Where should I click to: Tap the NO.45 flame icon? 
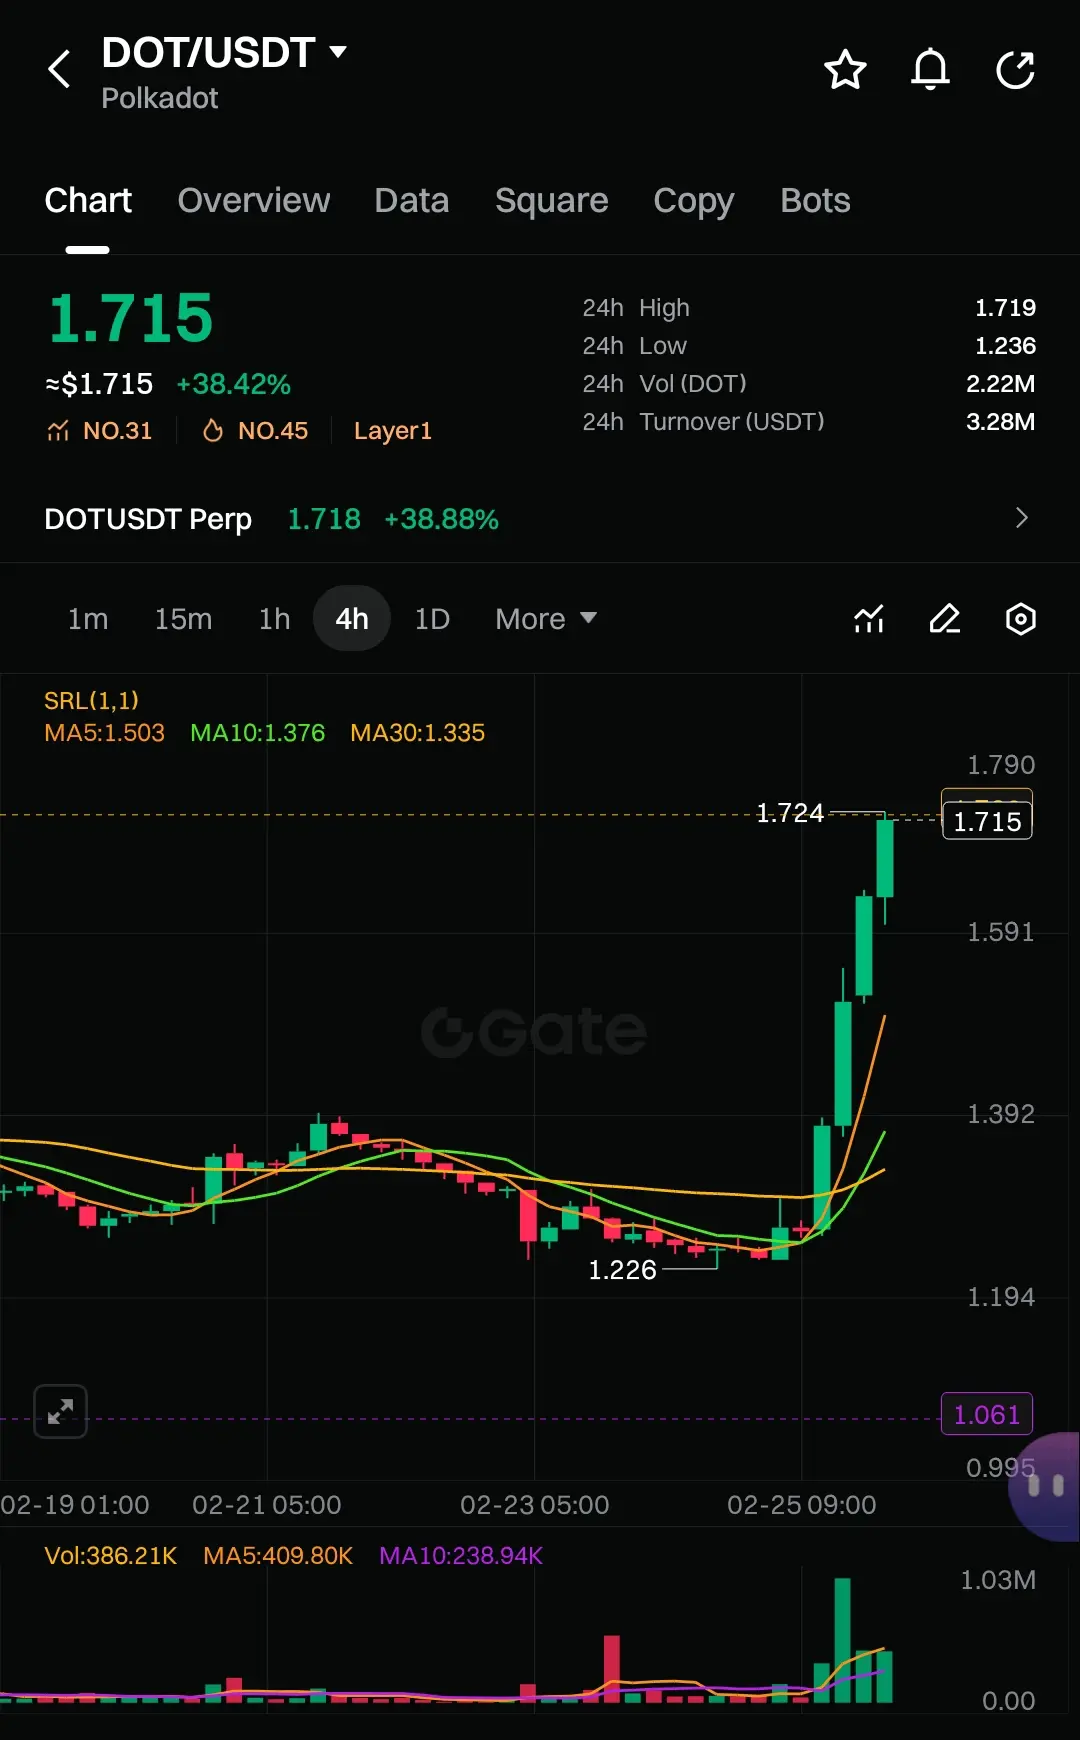(212, 431)
